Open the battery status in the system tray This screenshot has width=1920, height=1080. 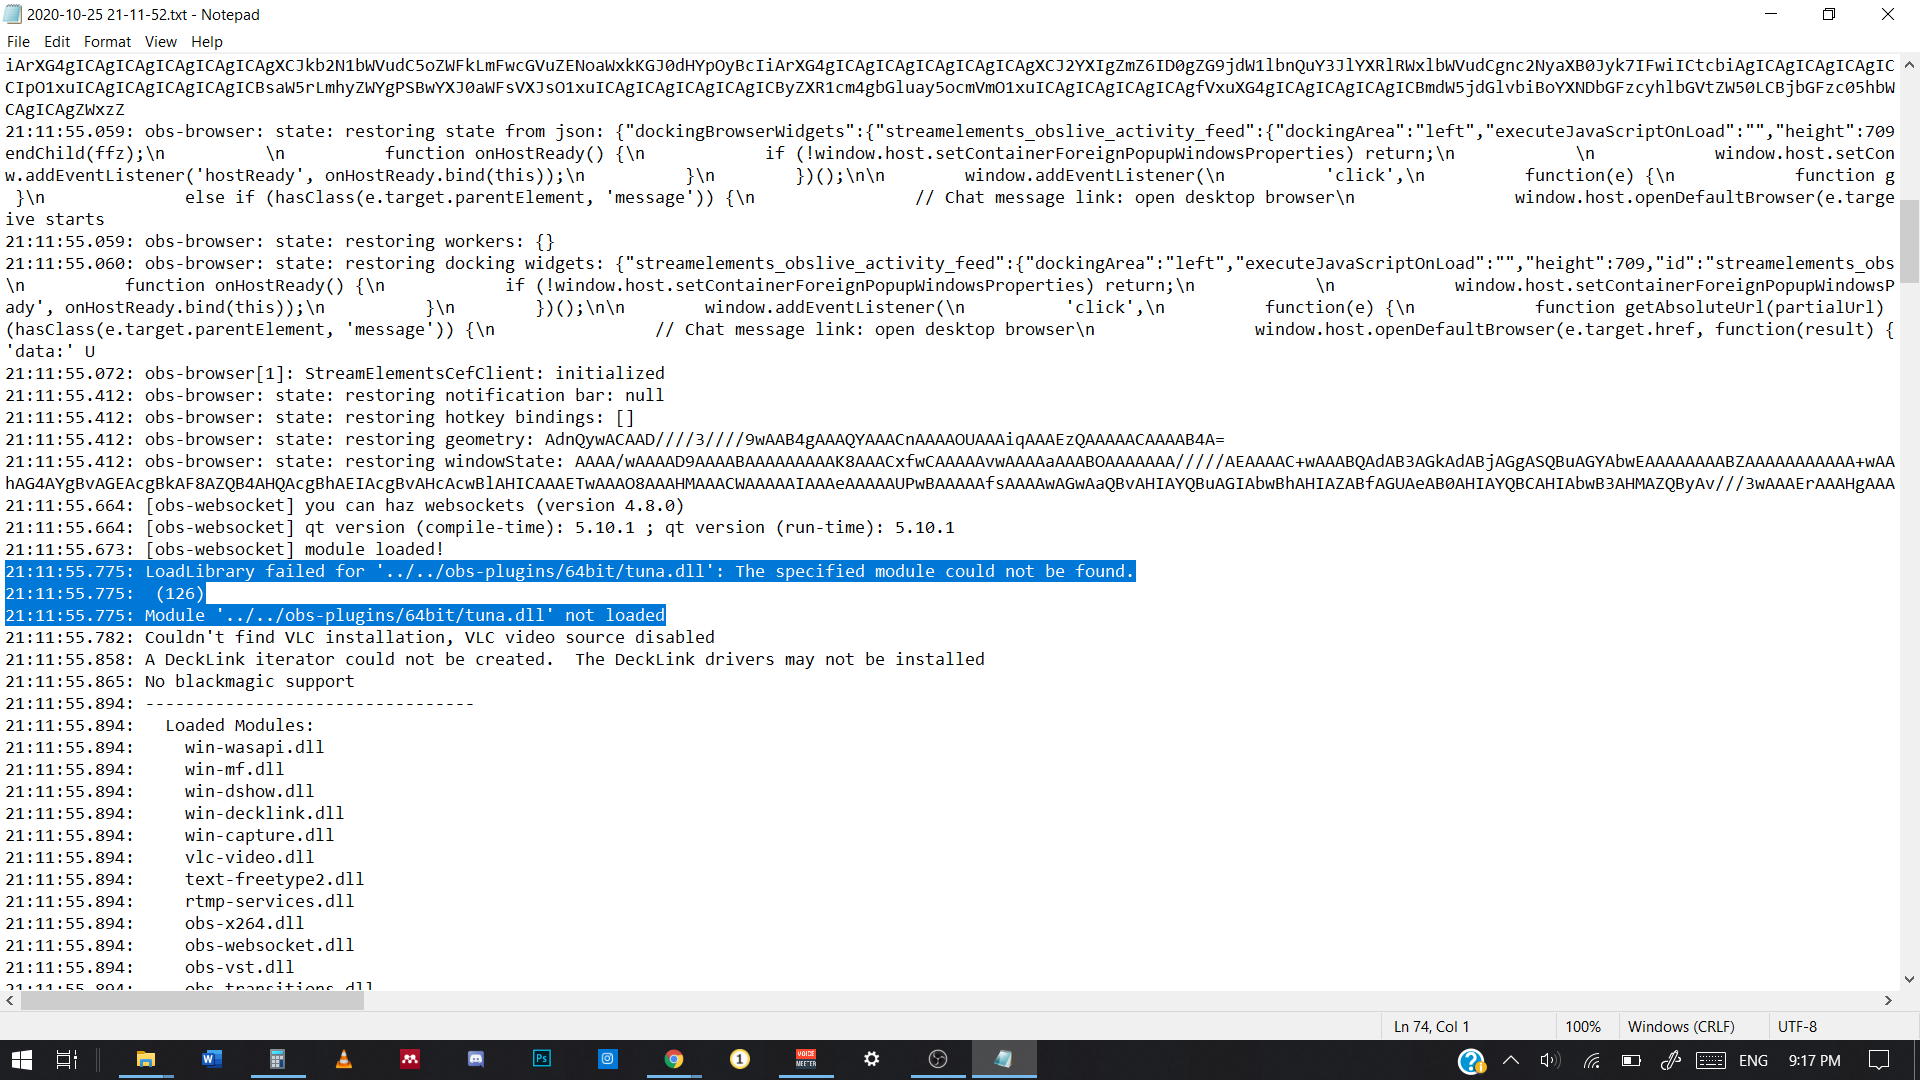coord(1631,1061)
